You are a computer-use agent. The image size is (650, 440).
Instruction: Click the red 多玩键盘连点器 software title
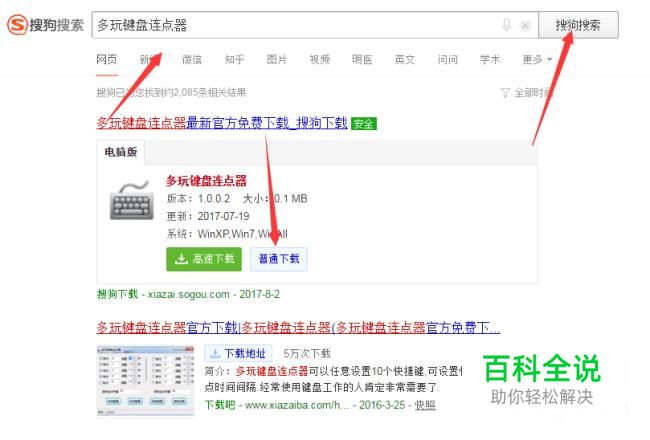(206, 181)
